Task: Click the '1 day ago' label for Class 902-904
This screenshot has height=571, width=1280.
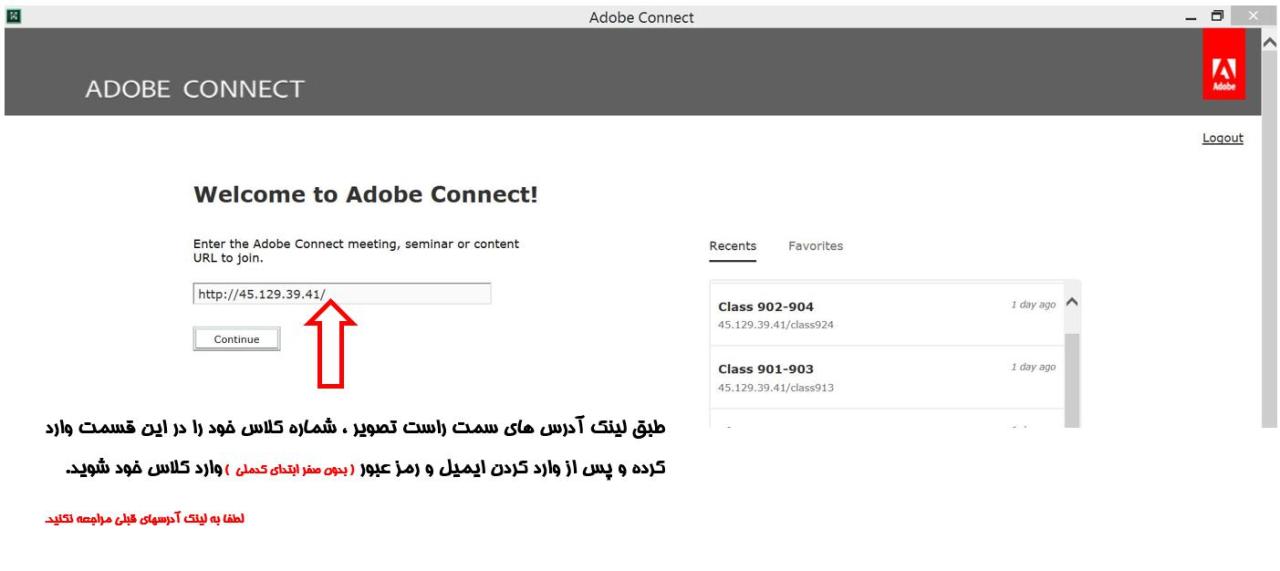Action: pos(1033,304)
